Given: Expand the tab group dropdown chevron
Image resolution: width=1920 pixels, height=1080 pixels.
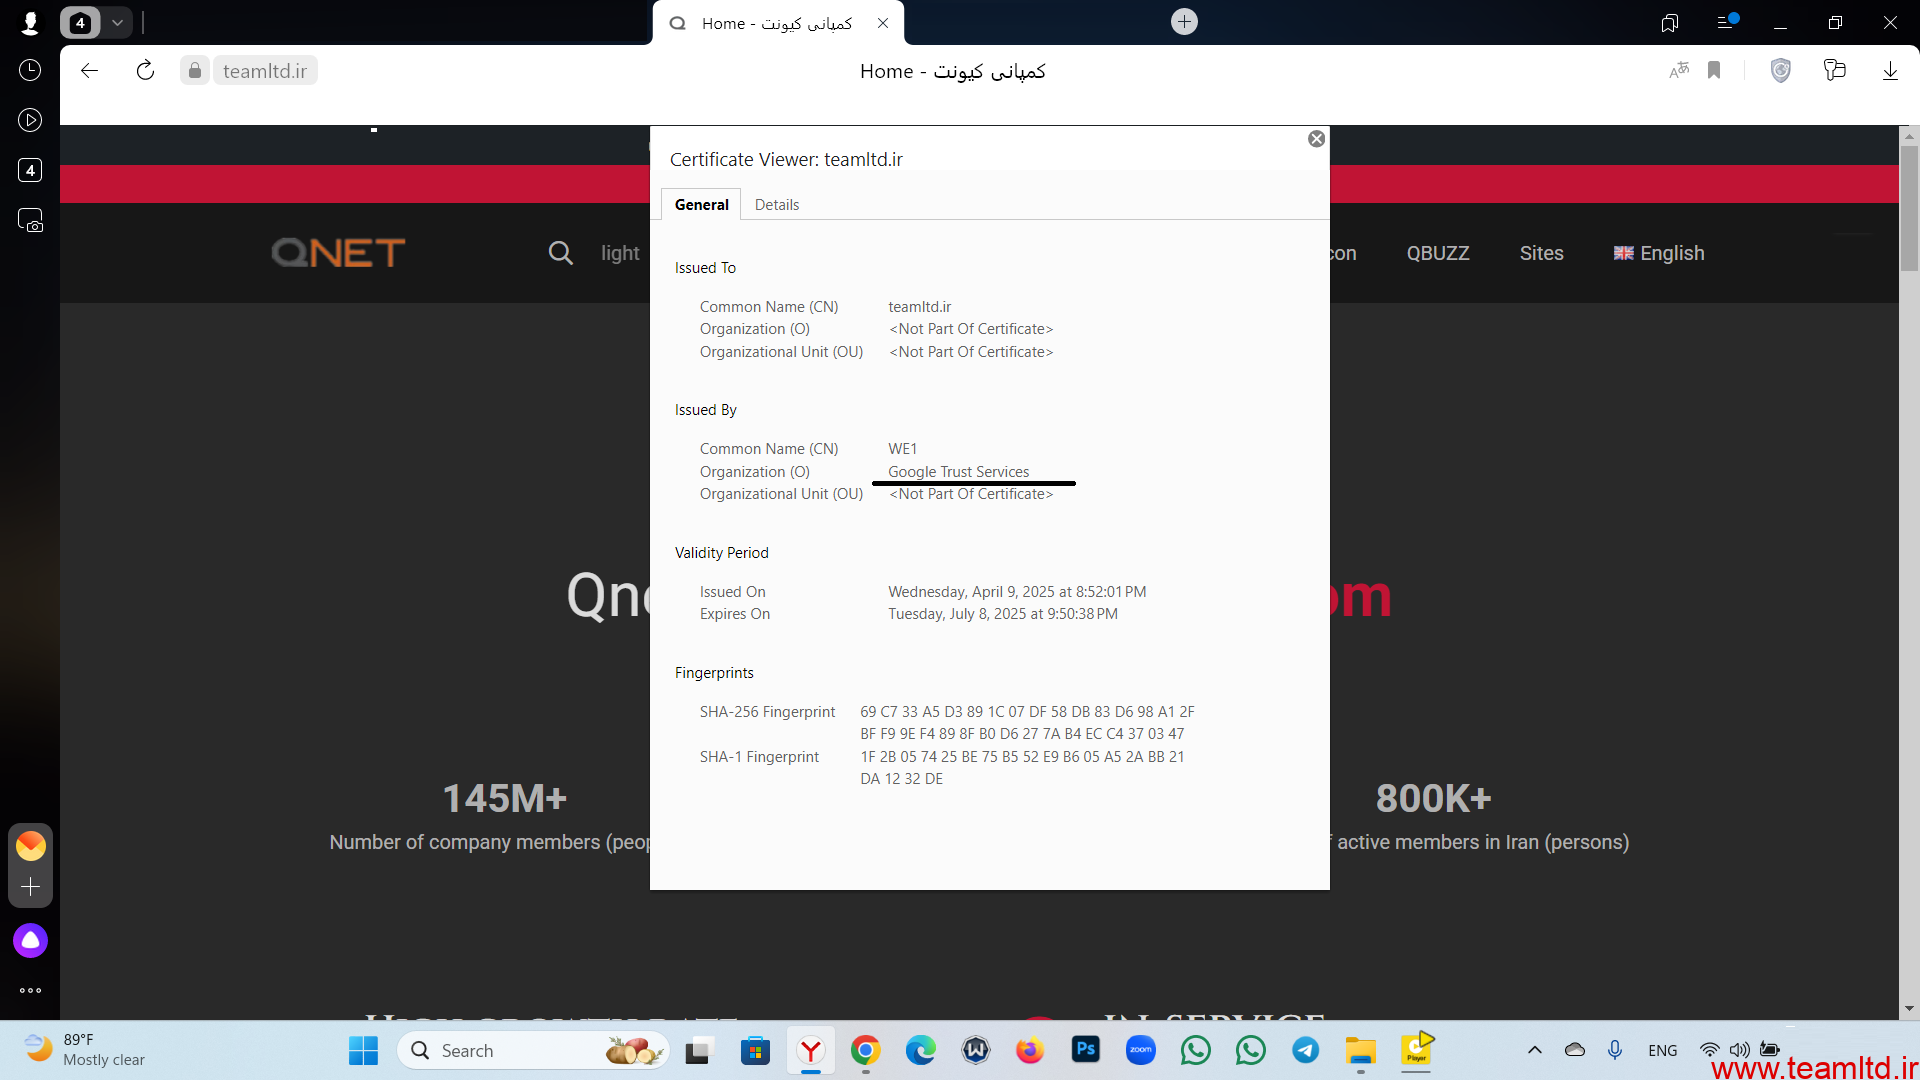Looking at the screenshot, I should (117, 22).
